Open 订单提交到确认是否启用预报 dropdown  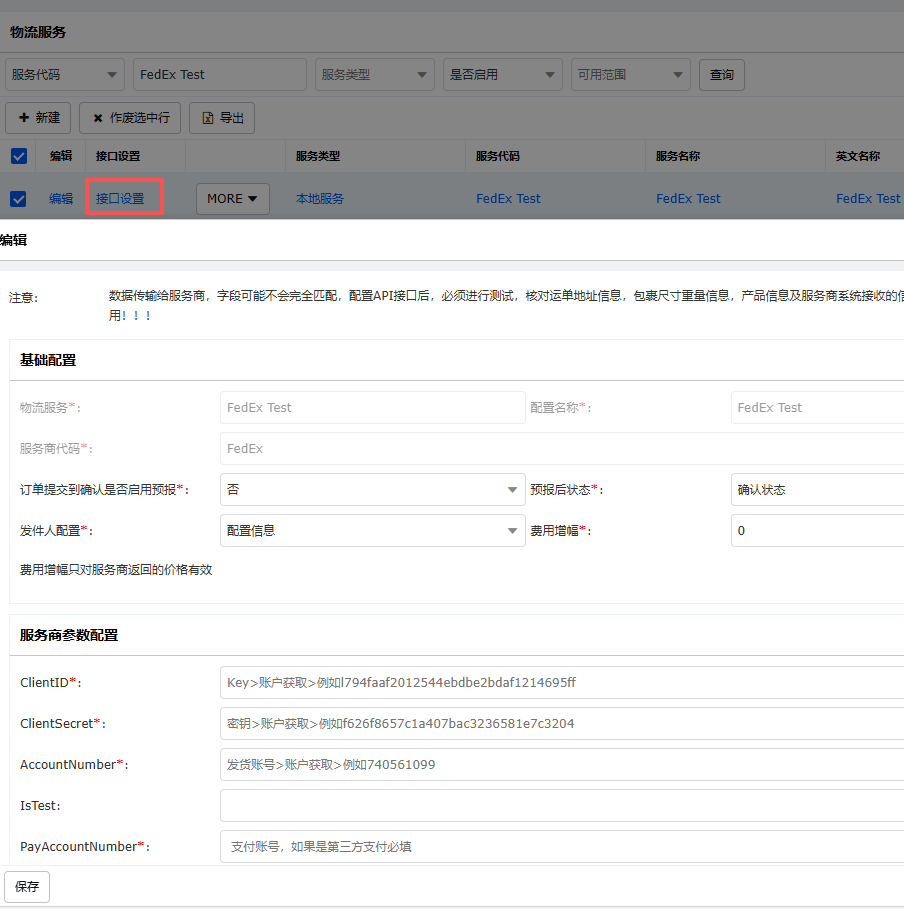point(372,490)
